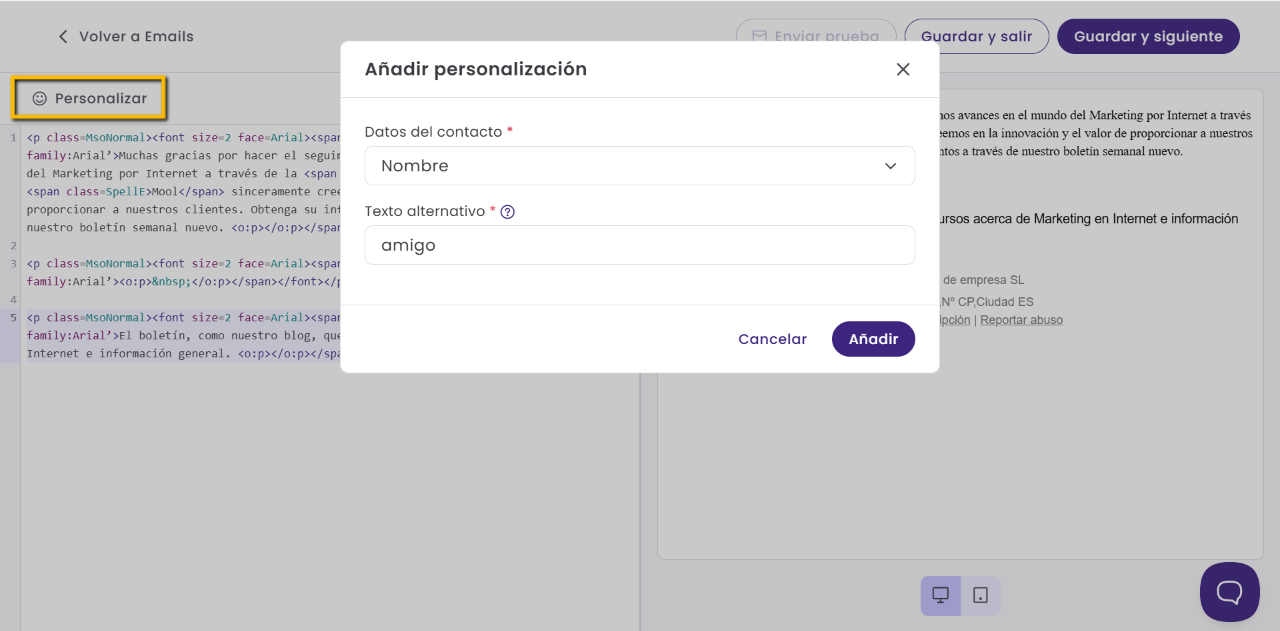
Task: Click the Reportar abuso link
Action: coord(1021,320)
